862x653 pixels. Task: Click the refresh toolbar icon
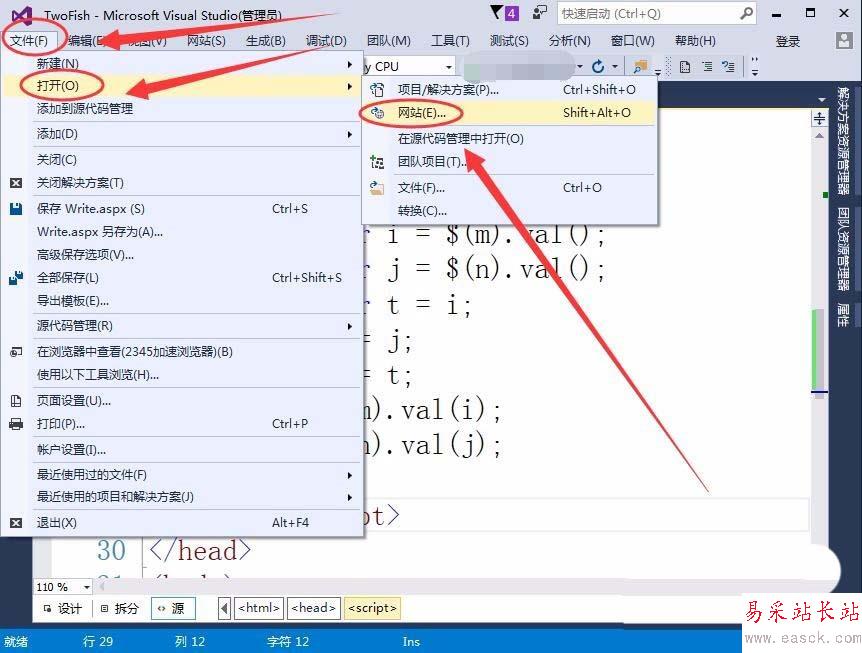pyautogui.click(x=598, y=67)
